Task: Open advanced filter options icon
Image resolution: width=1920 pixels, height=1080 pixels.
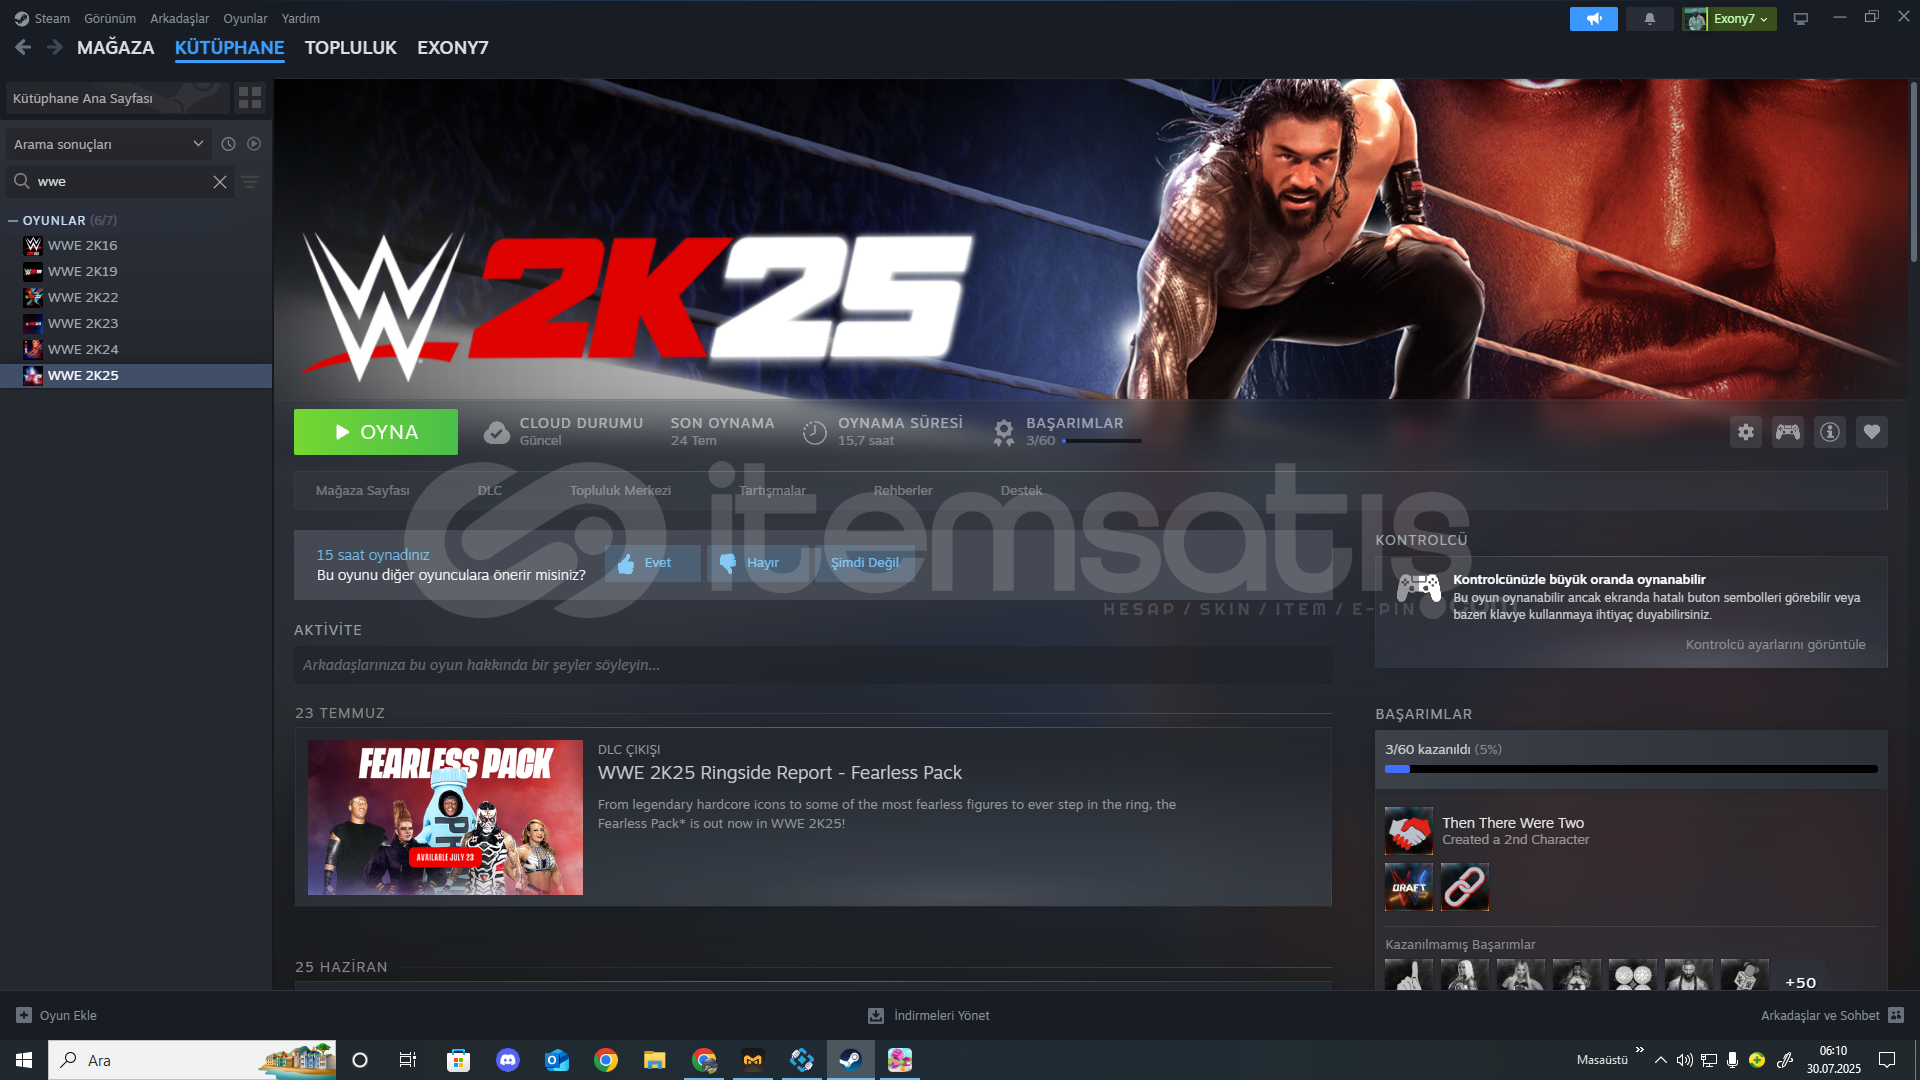Action: [x=250, y=182]
